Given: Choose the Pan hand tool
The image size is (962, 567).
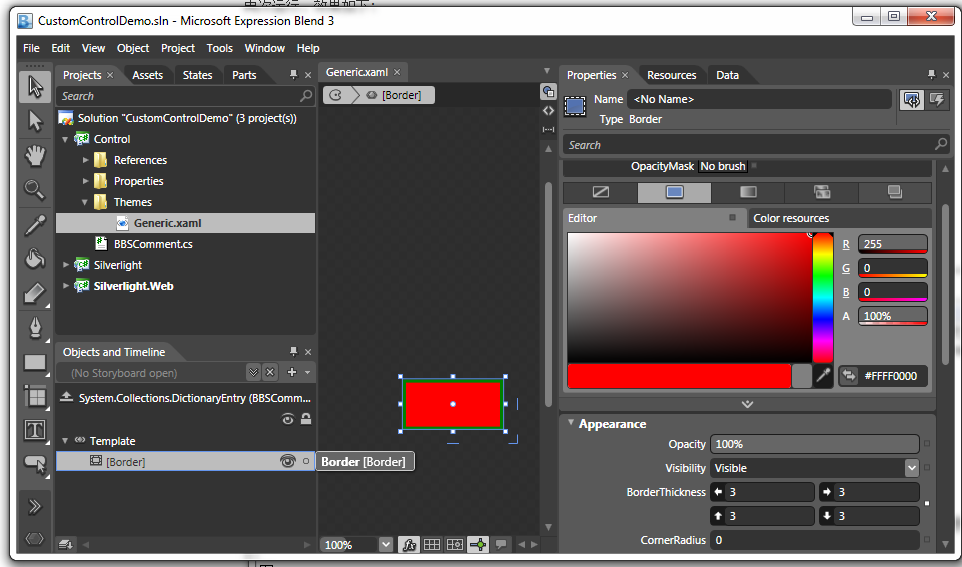Looking at the screenshot, I should pyautogui.click(x=35, y=155).
